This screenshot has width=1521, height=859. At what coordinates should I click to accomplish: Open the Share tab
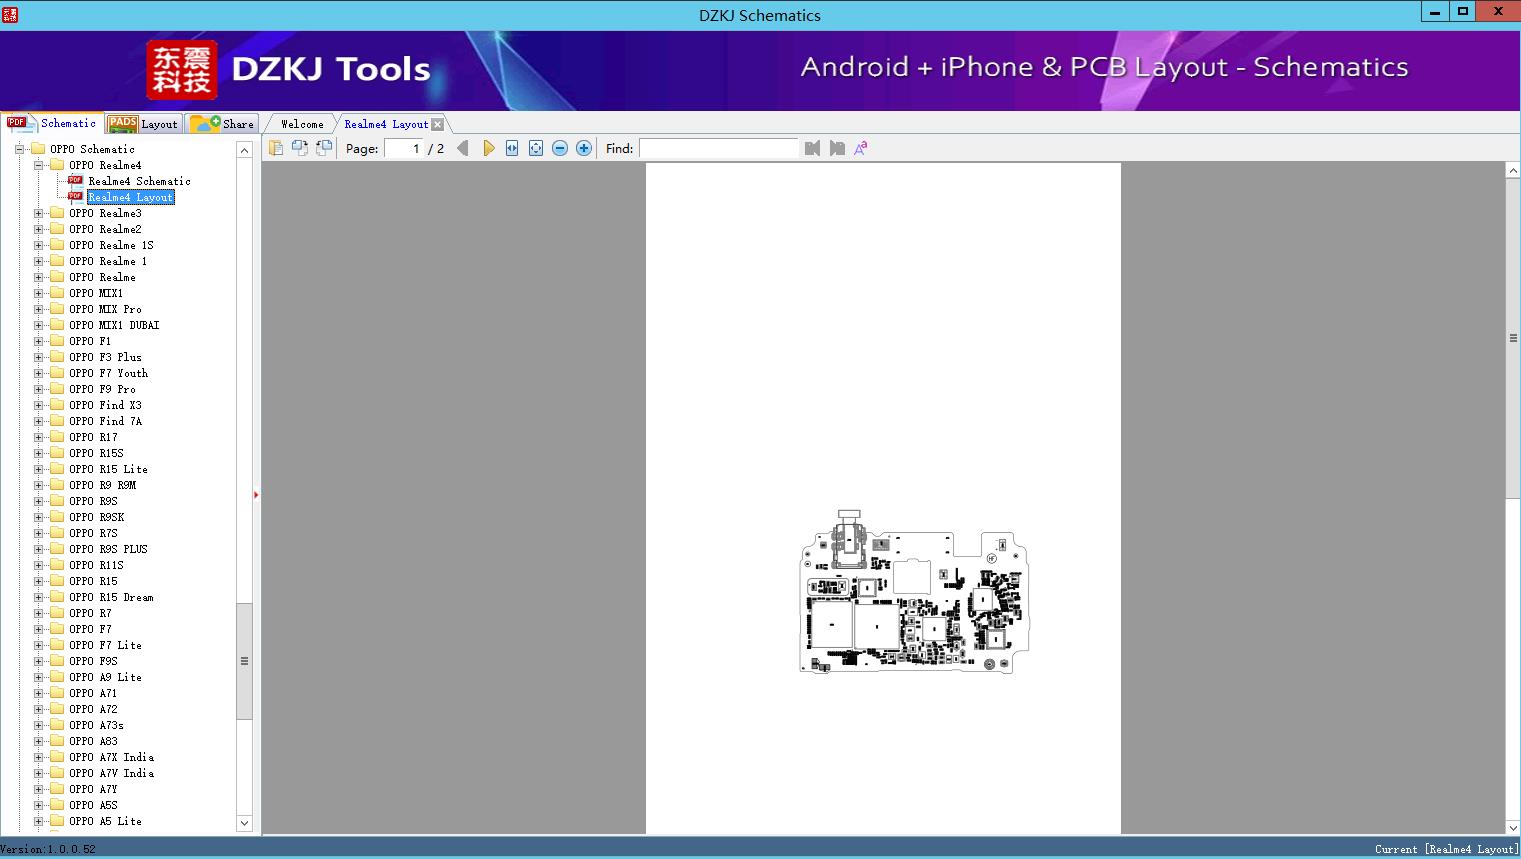[x=222, y=124]
